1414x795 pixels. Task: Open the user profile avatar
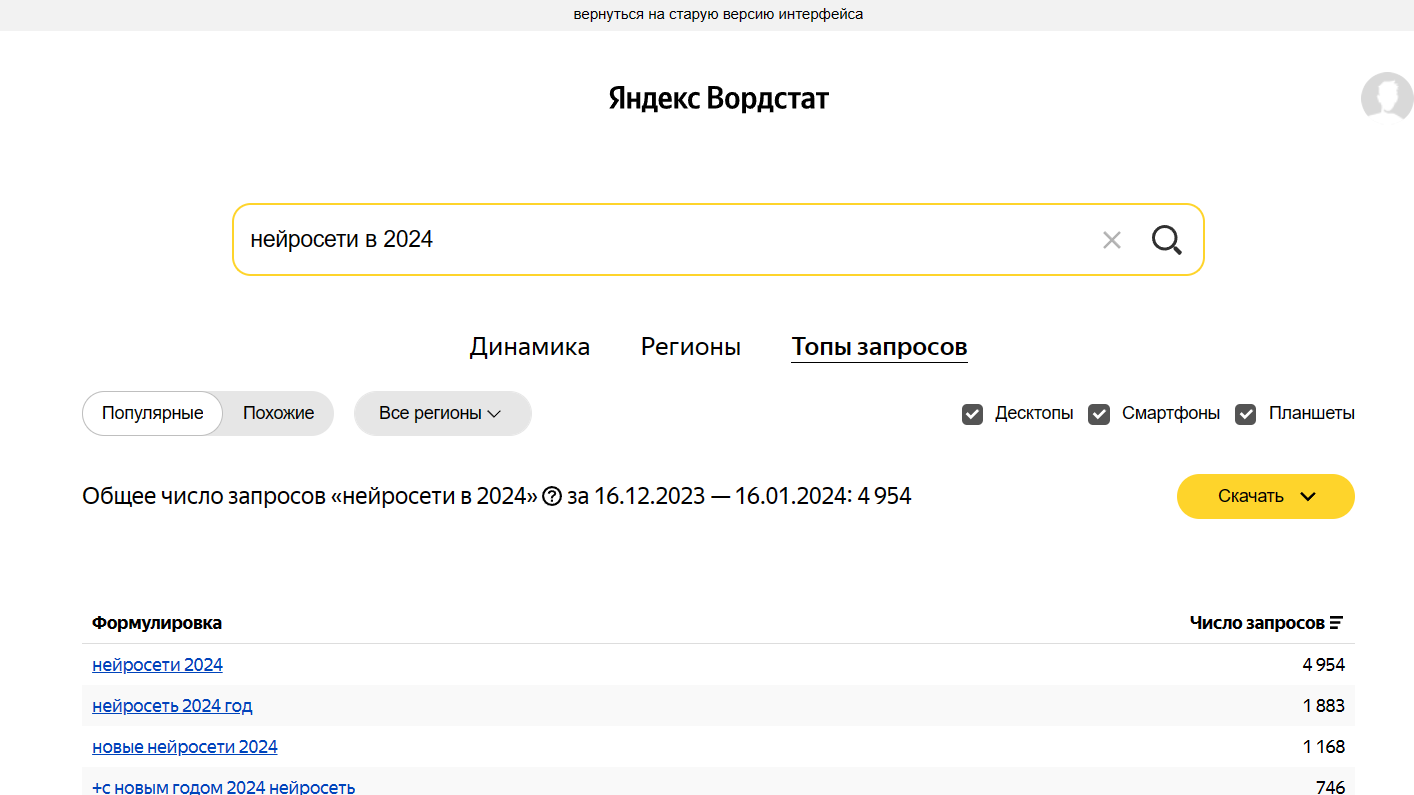[1387, 98]
